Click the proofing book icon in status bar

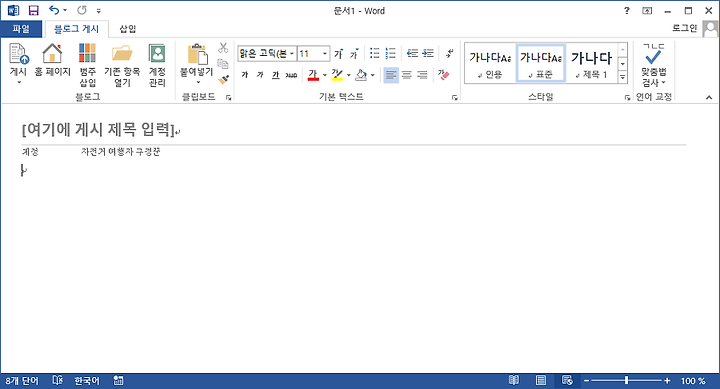57,380
